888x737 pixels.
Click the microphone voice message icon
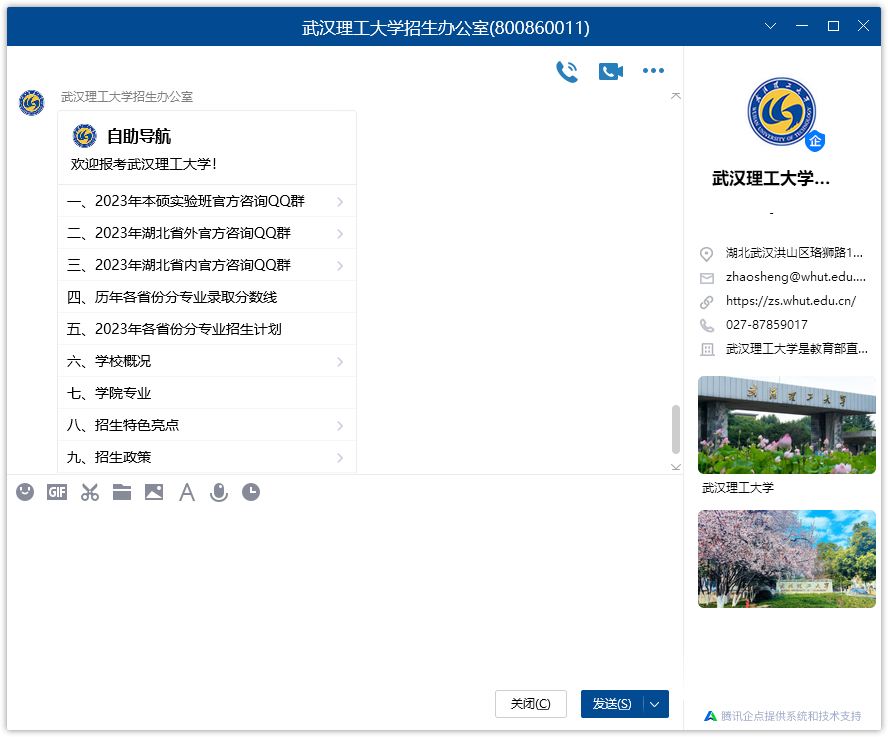tap(218, 492)
